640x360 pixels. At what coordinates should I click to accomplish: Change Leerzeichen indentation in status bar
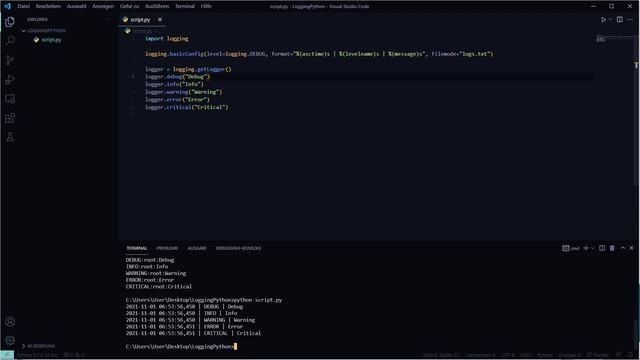[x=480, y=355]
